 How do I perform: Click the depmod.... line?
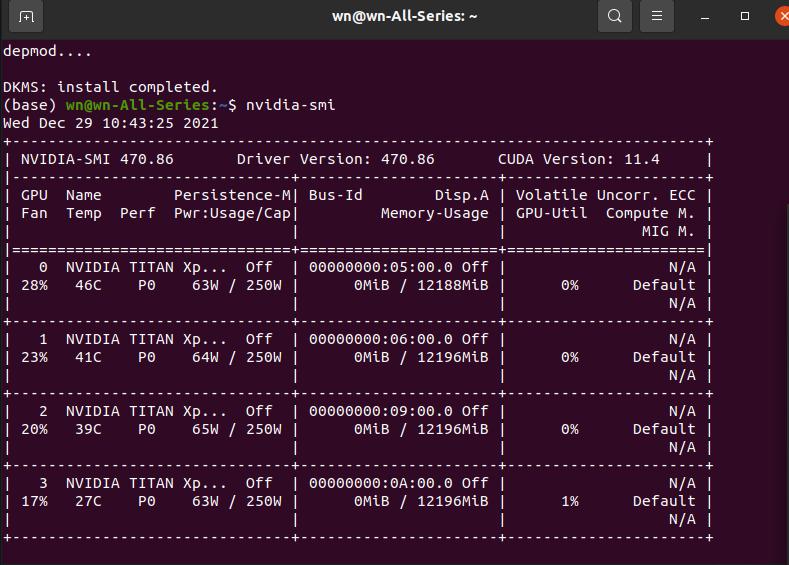coord(47,51)
